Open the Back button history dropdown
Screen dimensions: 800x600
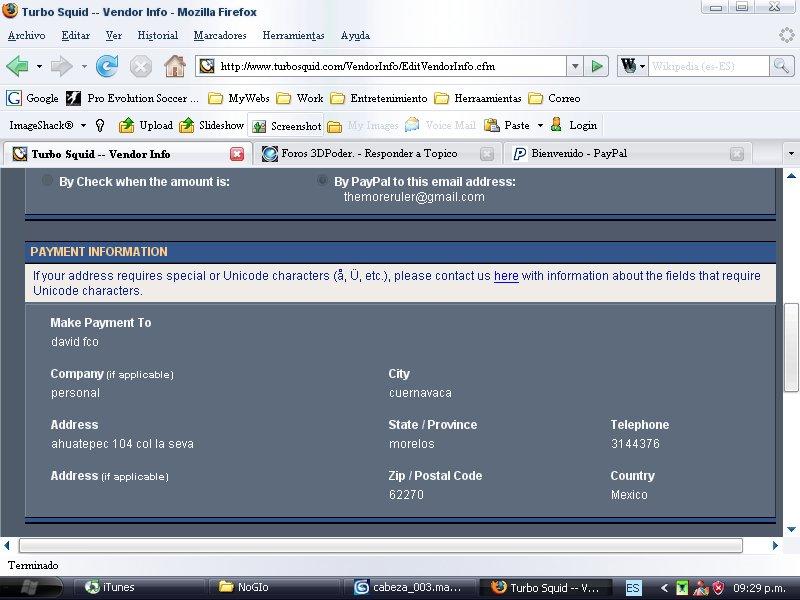[39, 66]
